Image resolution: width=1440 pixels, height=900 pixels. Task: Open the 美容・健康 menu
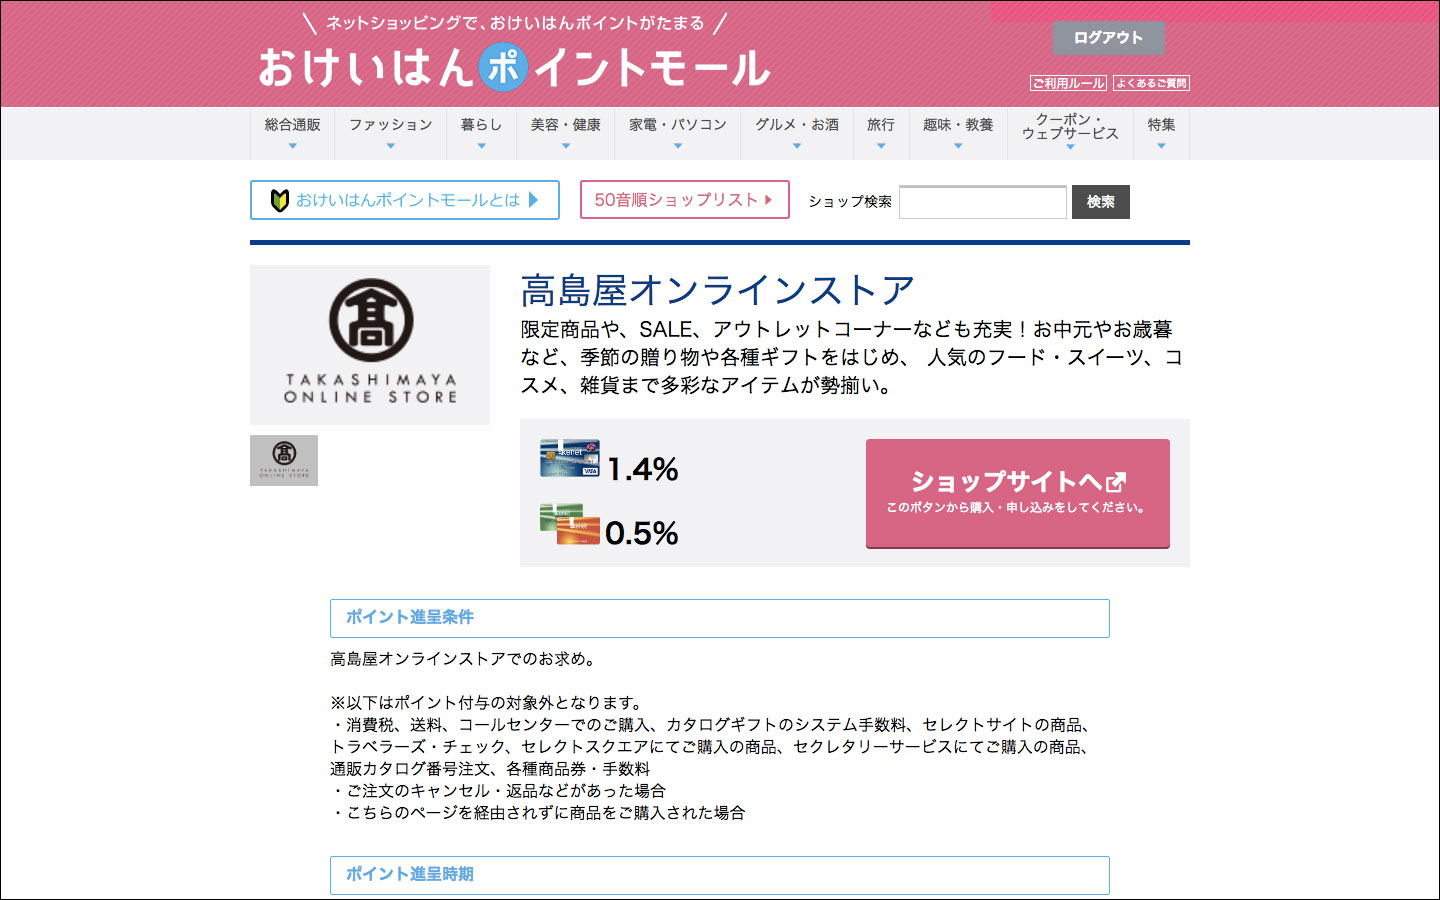(x=565, y=133)
